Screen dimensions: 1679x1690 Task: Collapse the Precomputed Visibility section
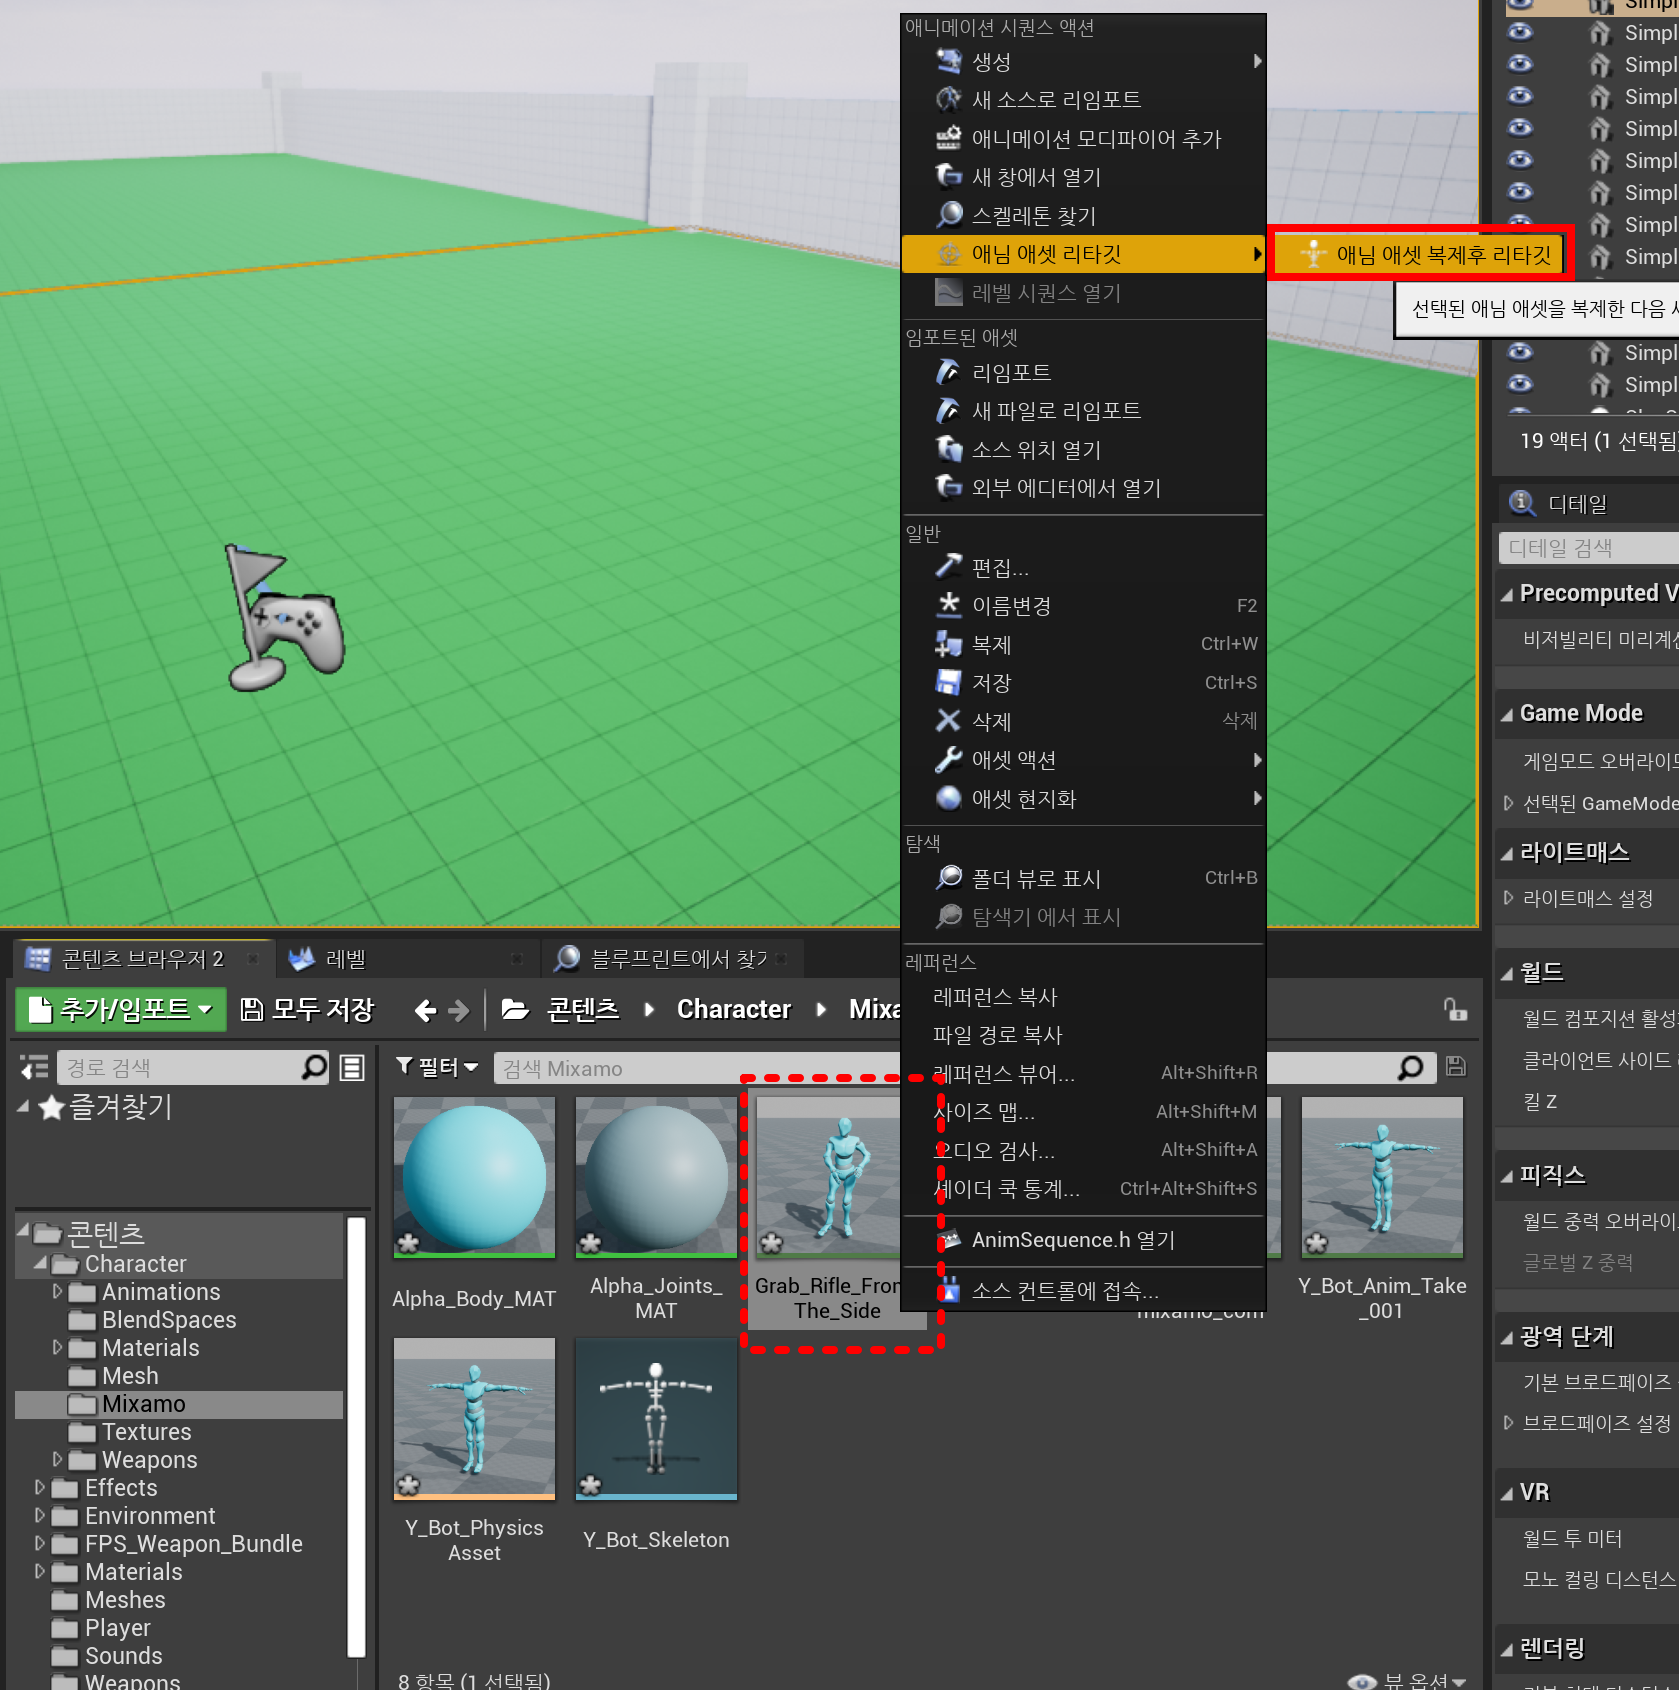[1507, 594]
